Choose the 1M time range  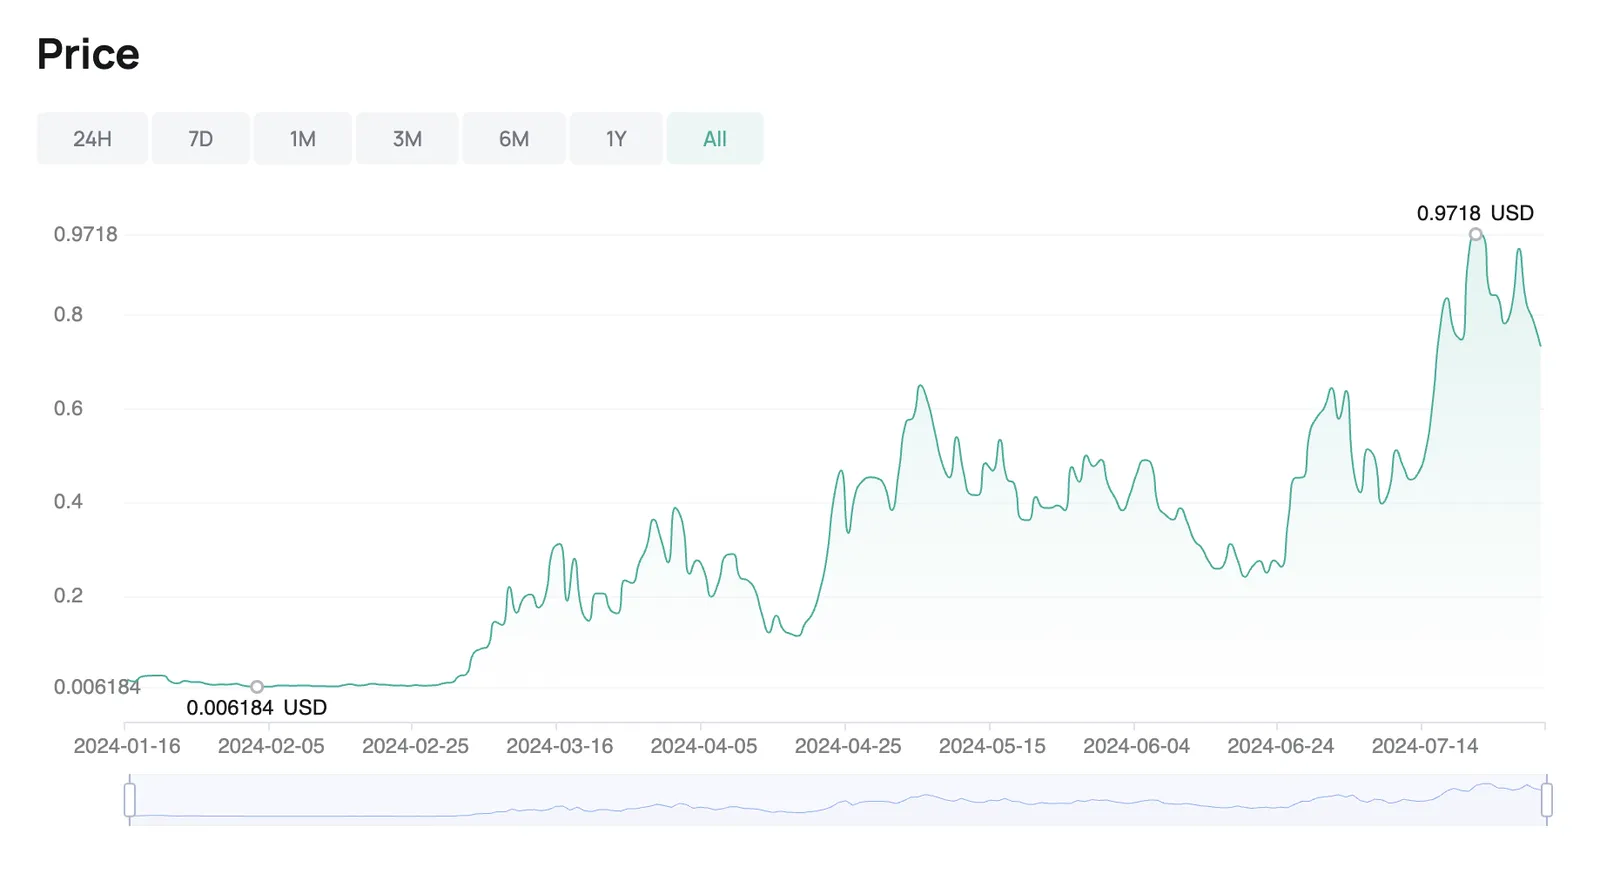pyautogui.click(x=303, y=139)
